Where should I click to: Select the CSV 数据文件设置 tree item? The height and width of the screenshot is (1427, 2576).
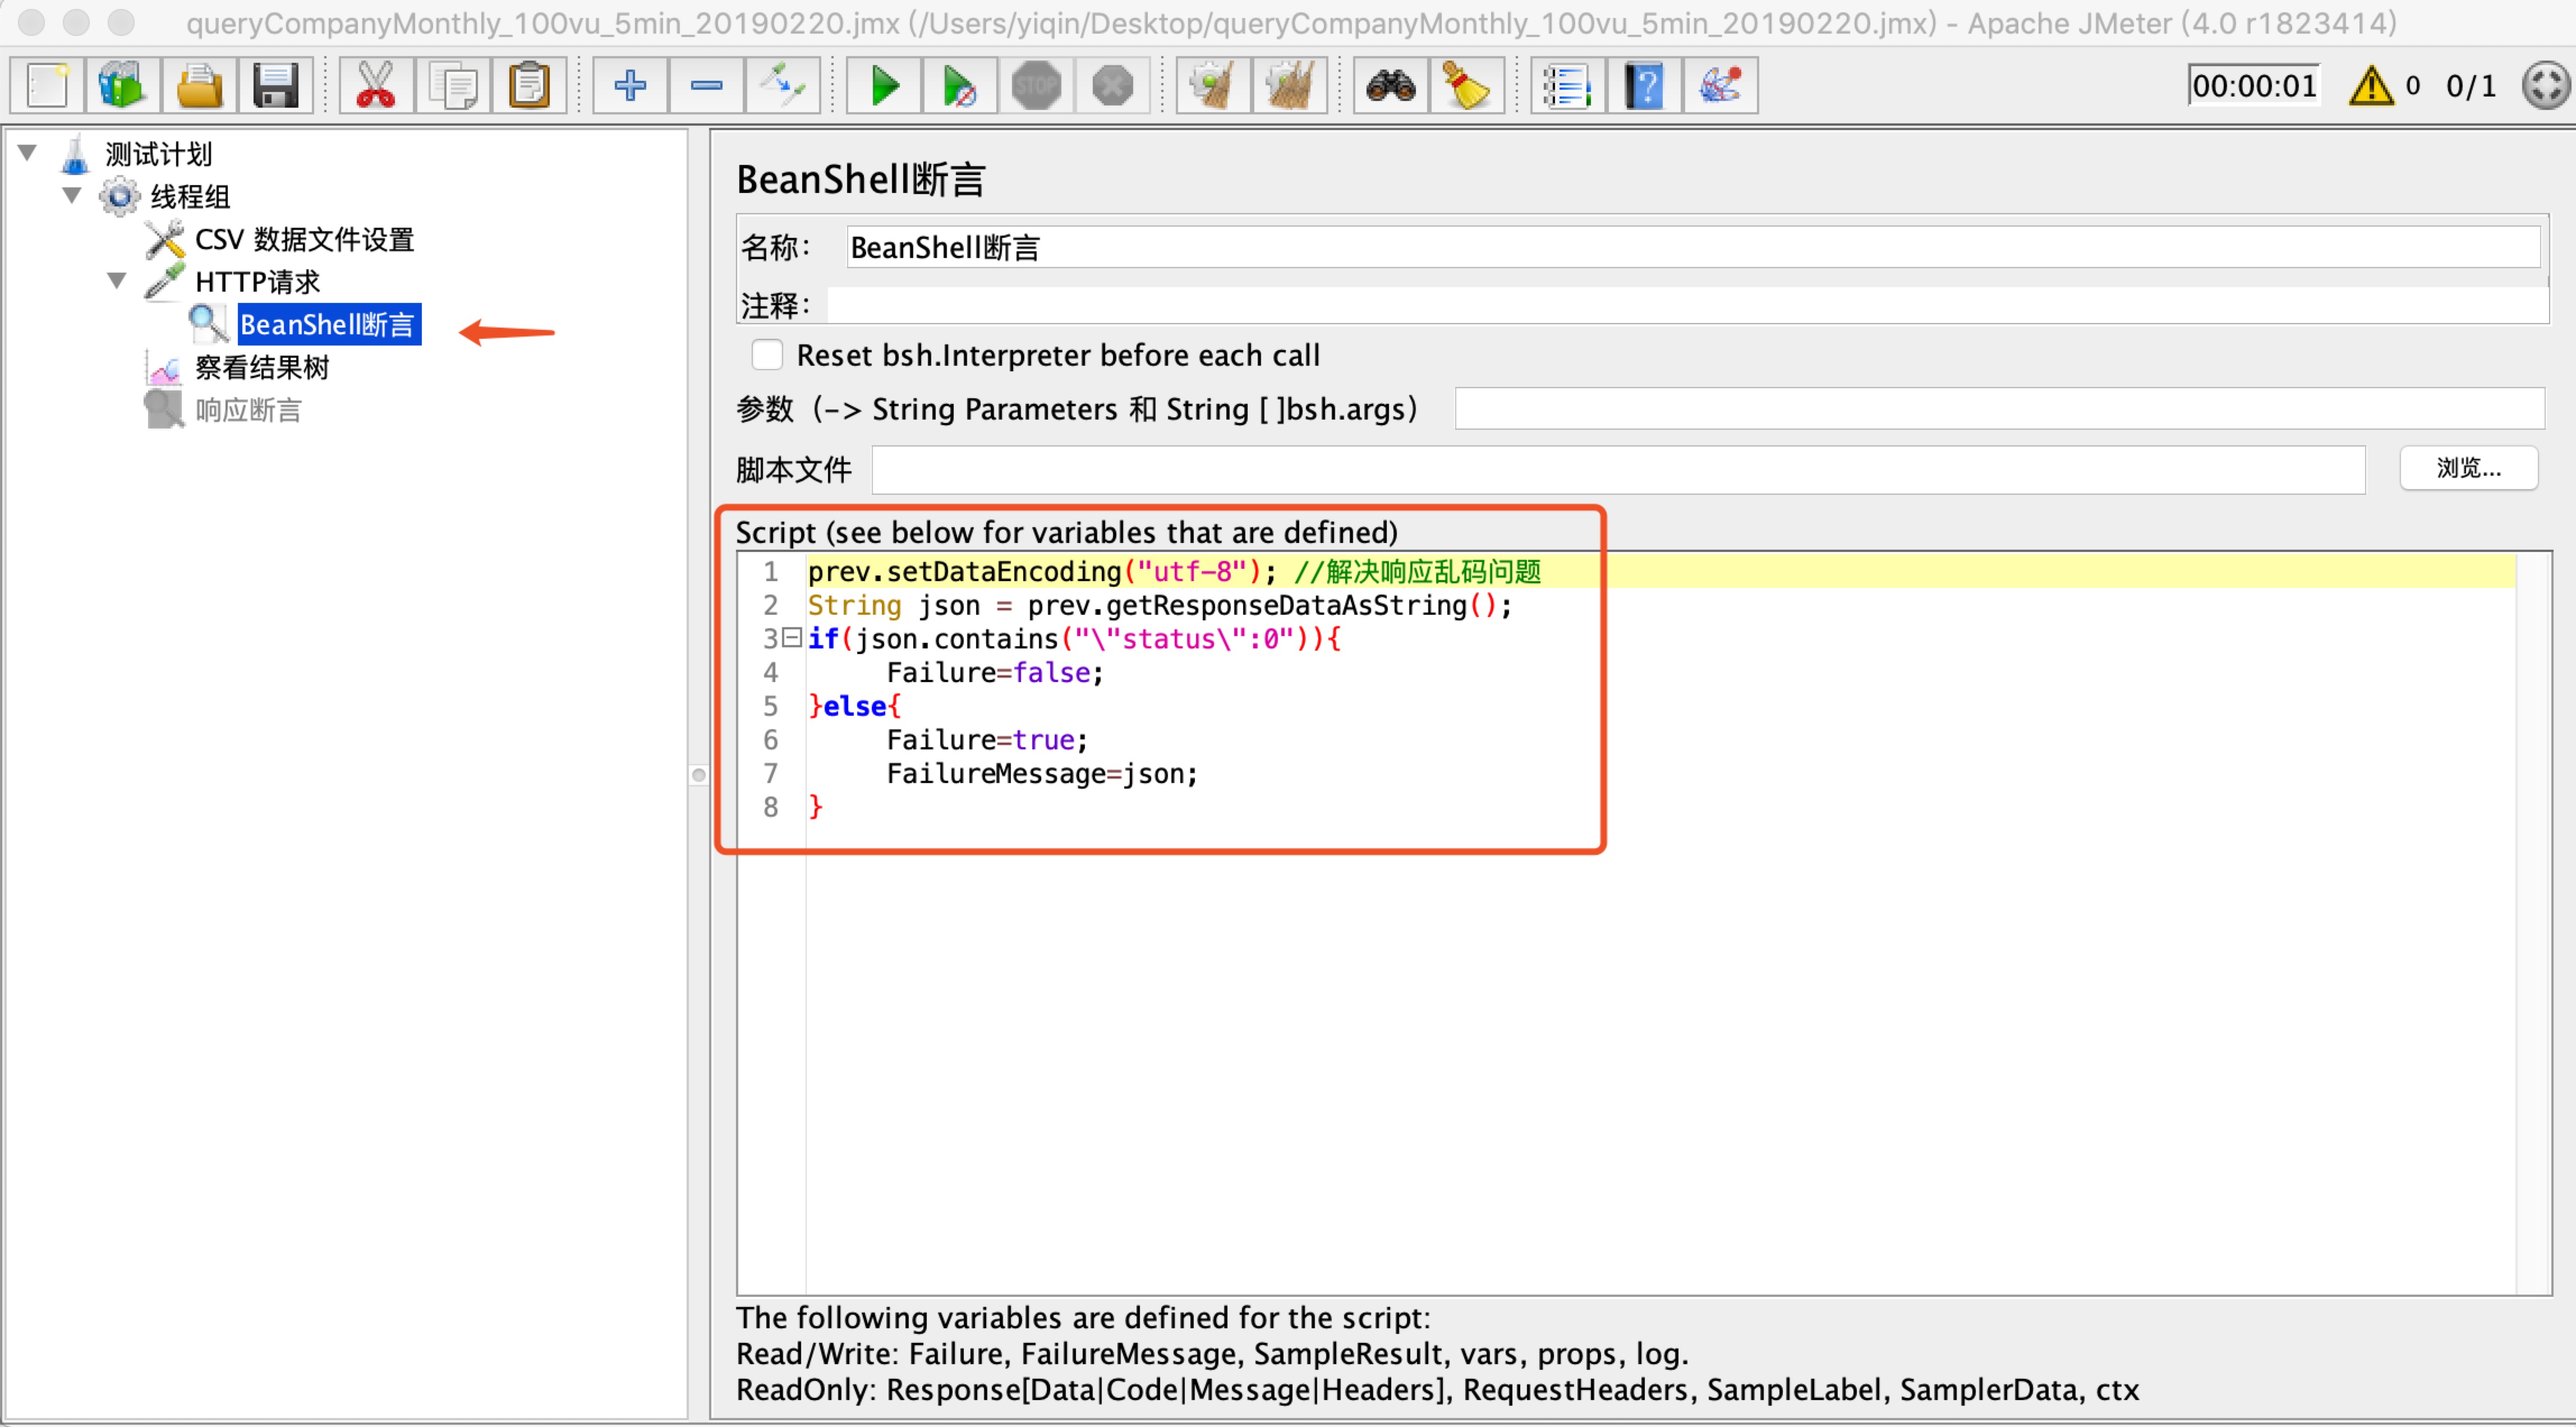(x=303, y=240)
